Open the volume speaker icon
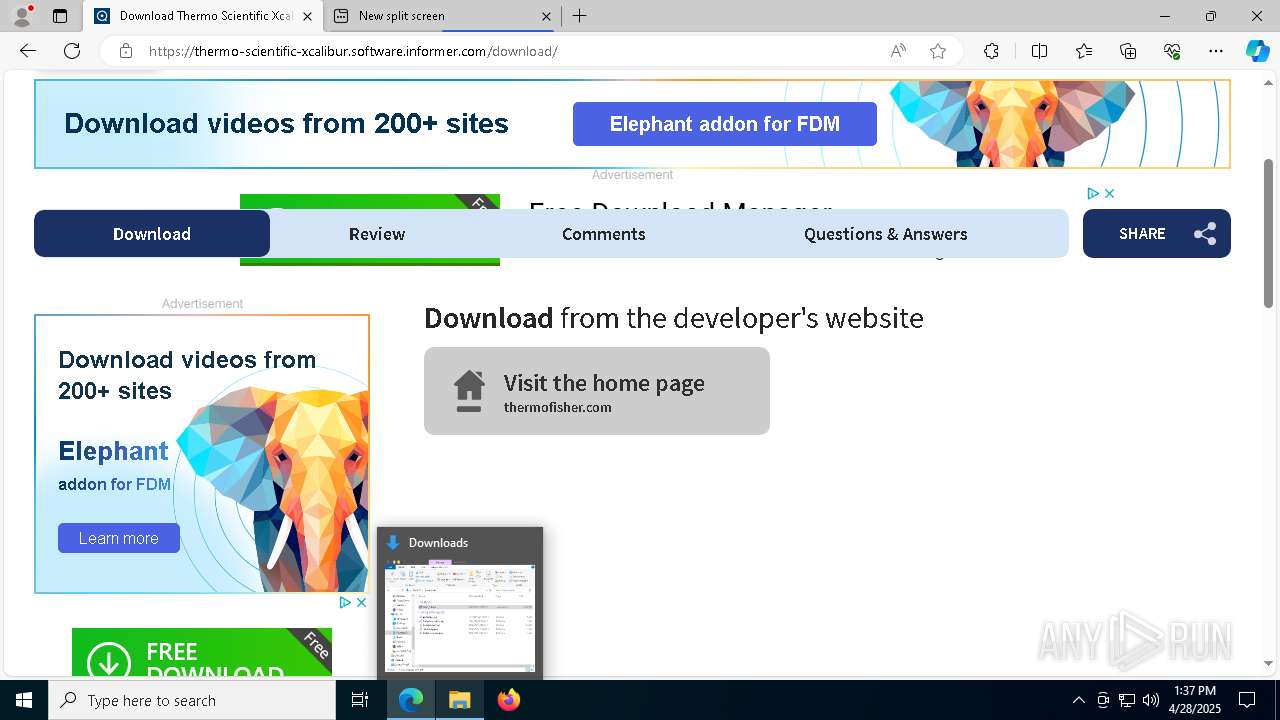This screenshot has width=1280, height=720. 1151,700
